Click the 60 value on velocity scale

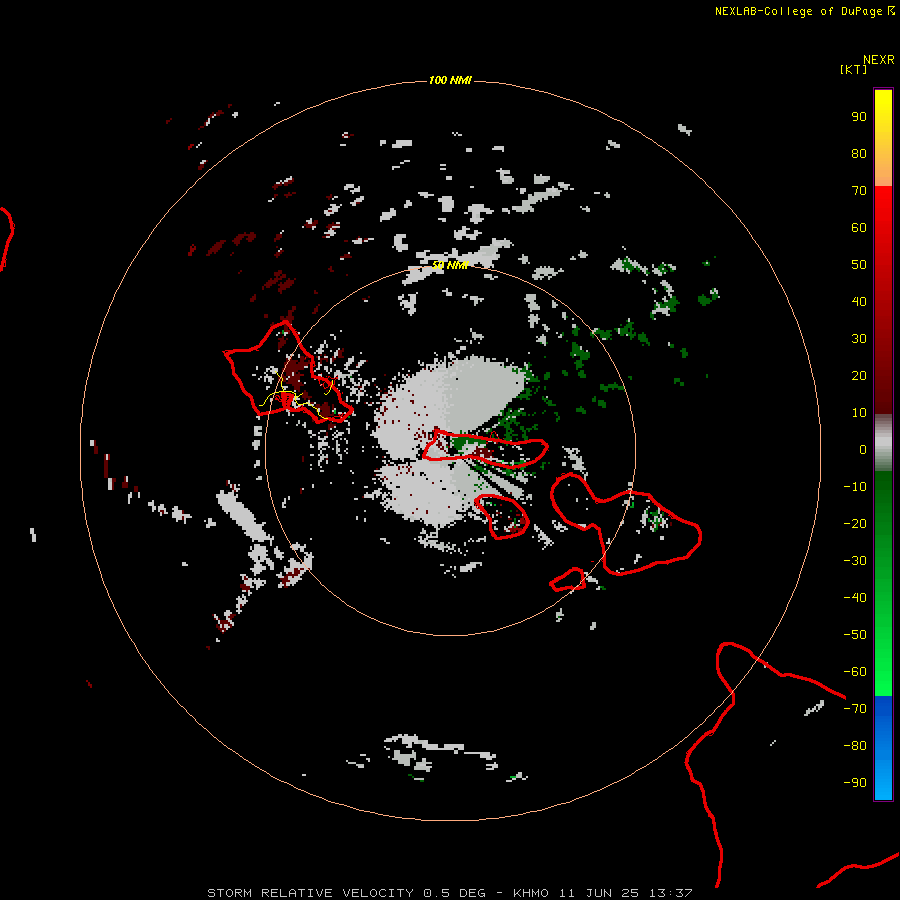tap(859, 228)
